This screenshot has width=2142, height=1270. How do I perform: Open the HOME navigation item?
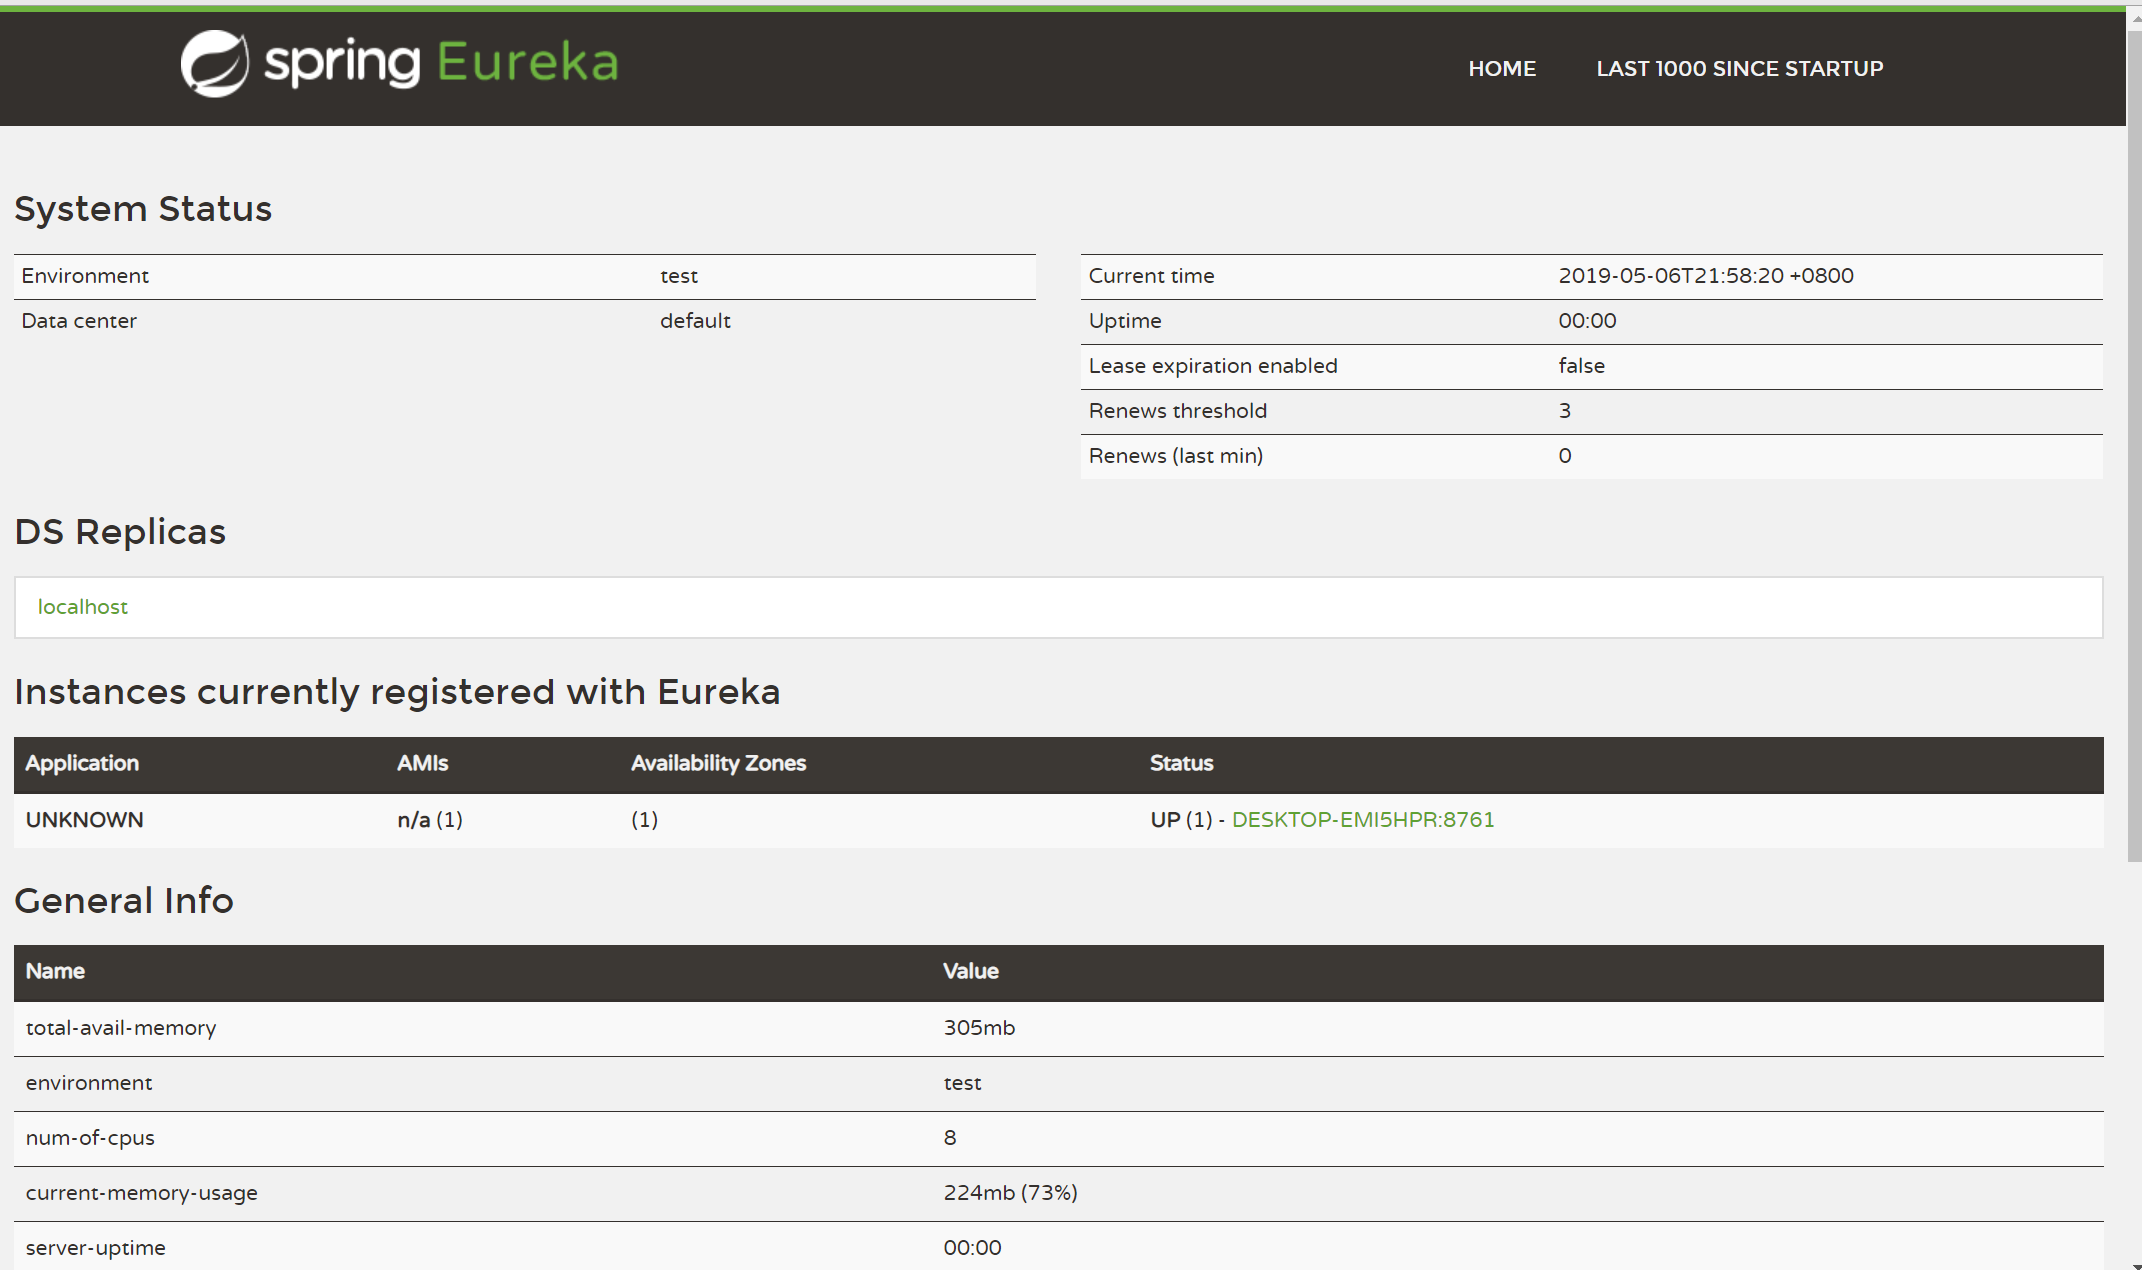coord(1501,69)
